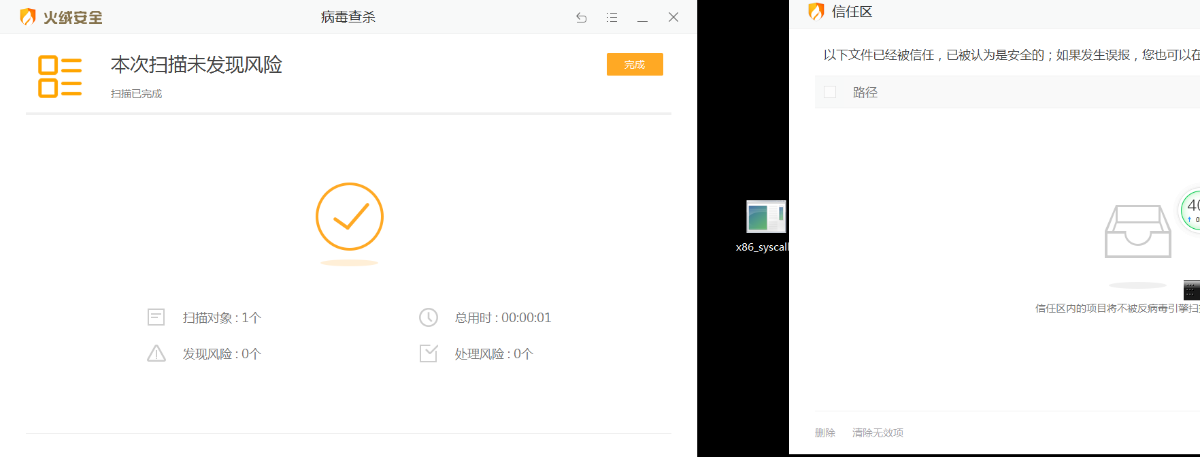This screenshot has width=1200, height=457.
Task: Click the 信任区 shield logo icon
Action: click(x=816, y=12)
